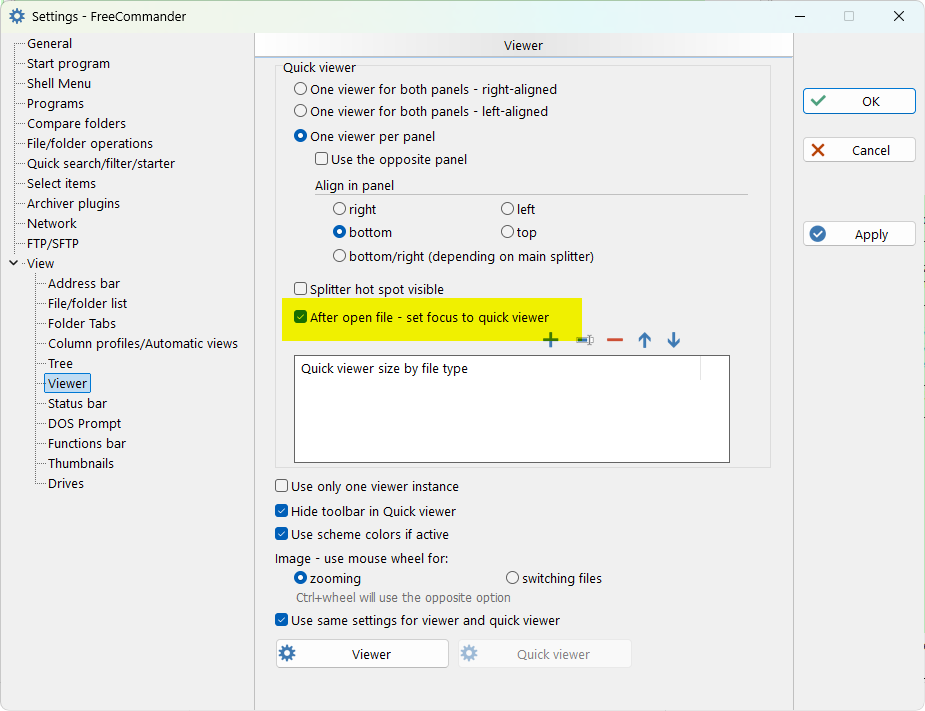Collapse the View tree node
This screenshot has height=711, width=925.
click(13, 263)
